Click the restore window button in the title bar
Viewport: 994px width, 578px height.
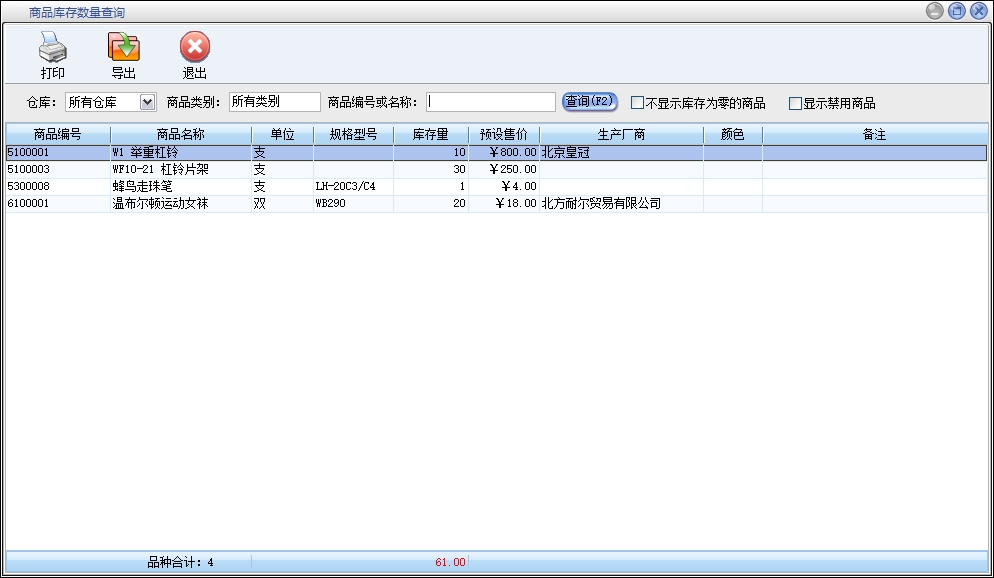pyautogui.click(x=956, y=11)
